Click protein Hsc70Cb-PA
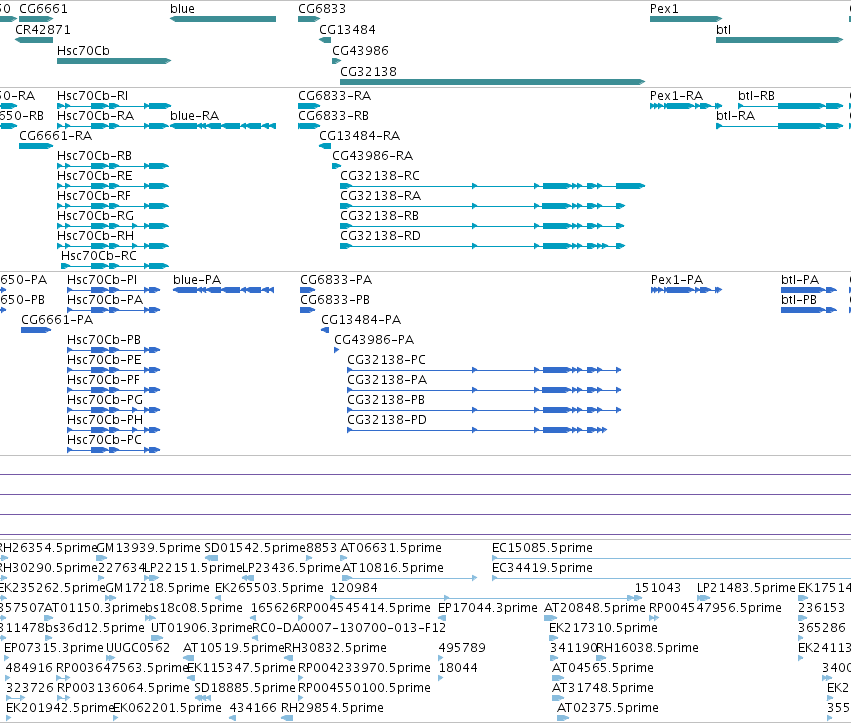The image size is (851, 723). [x=113, y=310]
